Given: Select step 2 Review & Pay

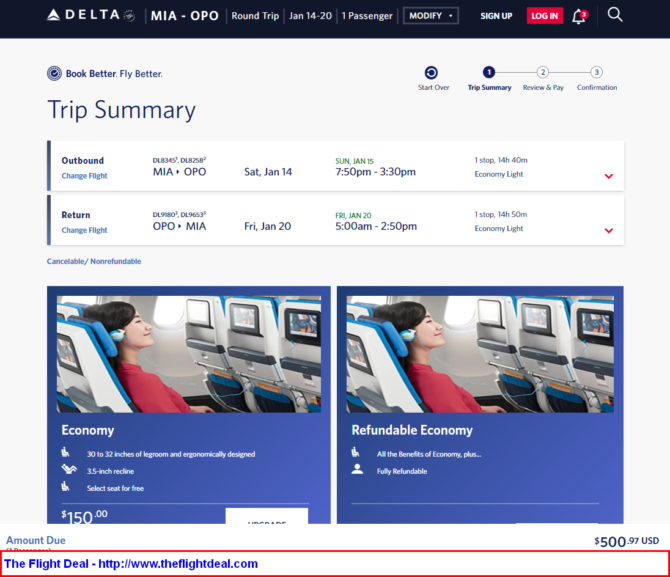Looking at the screenshot, I should coord(543,79).
